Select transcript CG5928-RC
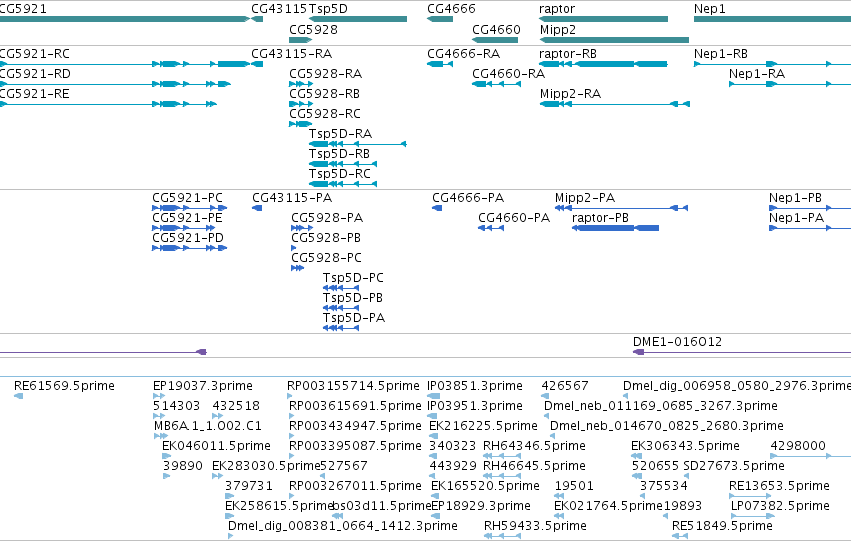 301,124
